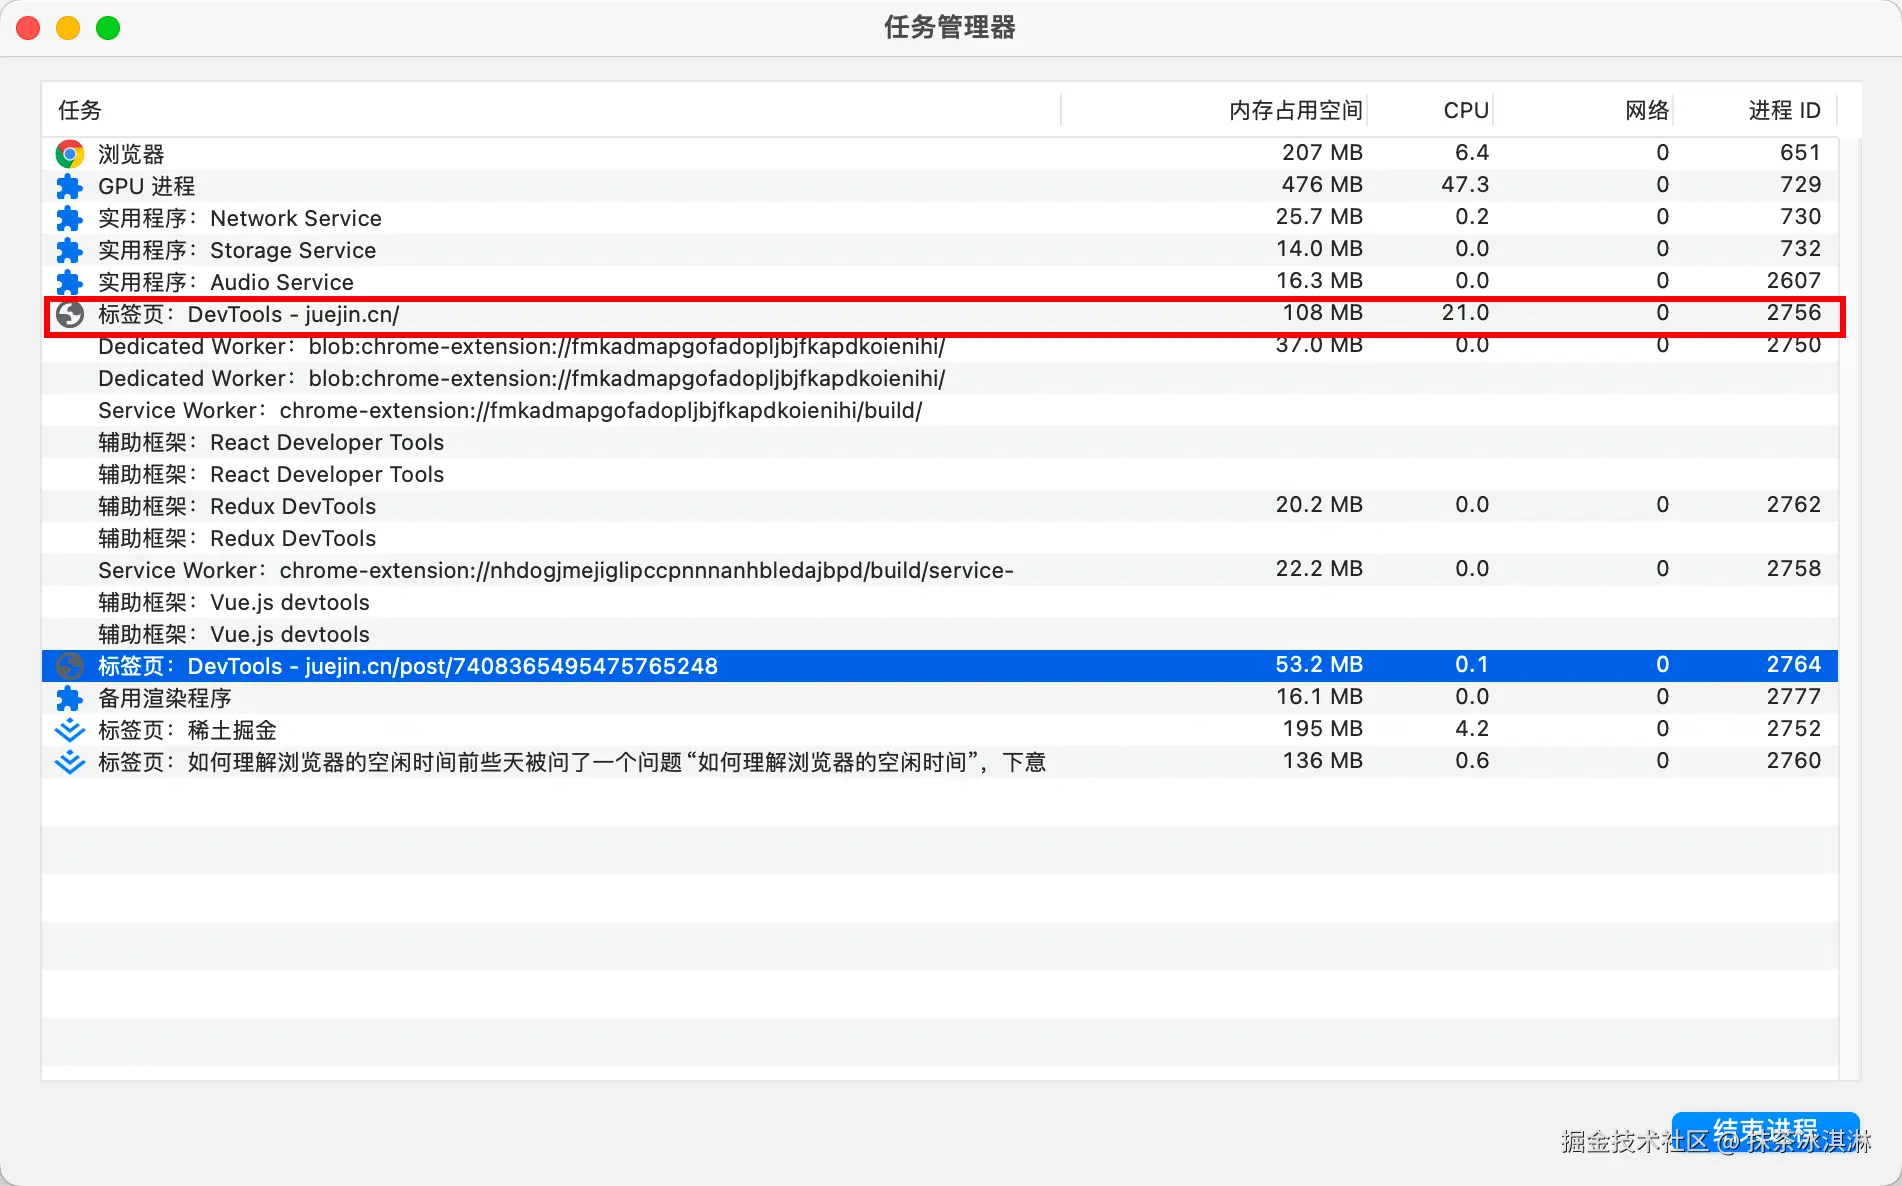Select 实用程序: Network Service row
This screenshot has width=1902, height=1186.
[940, 218]
